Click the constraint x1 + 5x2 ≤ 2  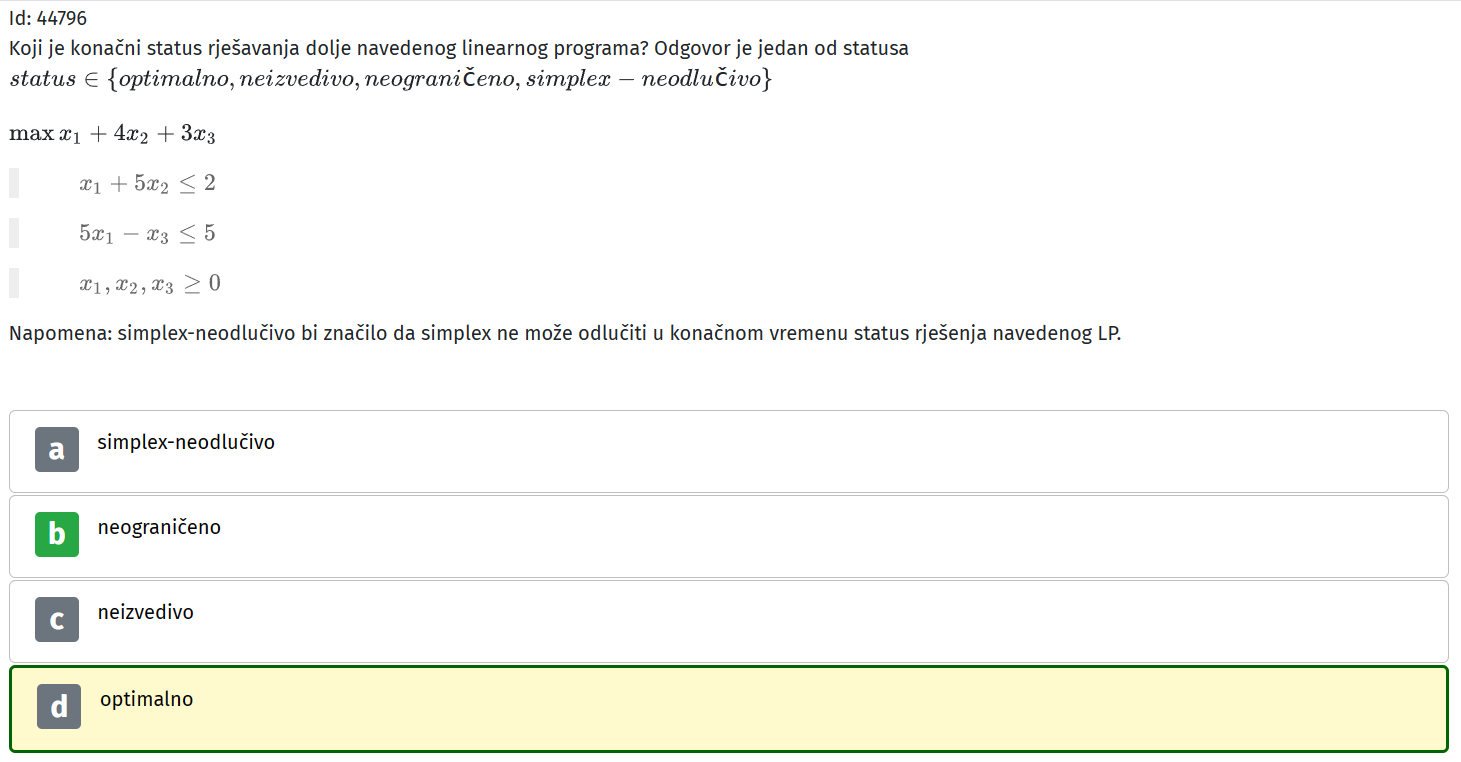148,184
